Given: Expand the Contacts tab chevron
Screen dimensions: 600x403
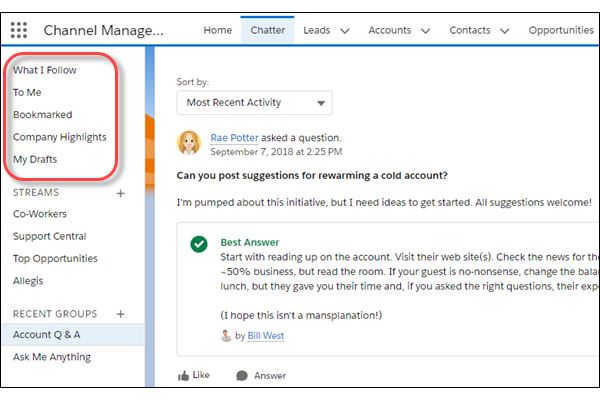Looking at the screenshot, I should (505, 31).
